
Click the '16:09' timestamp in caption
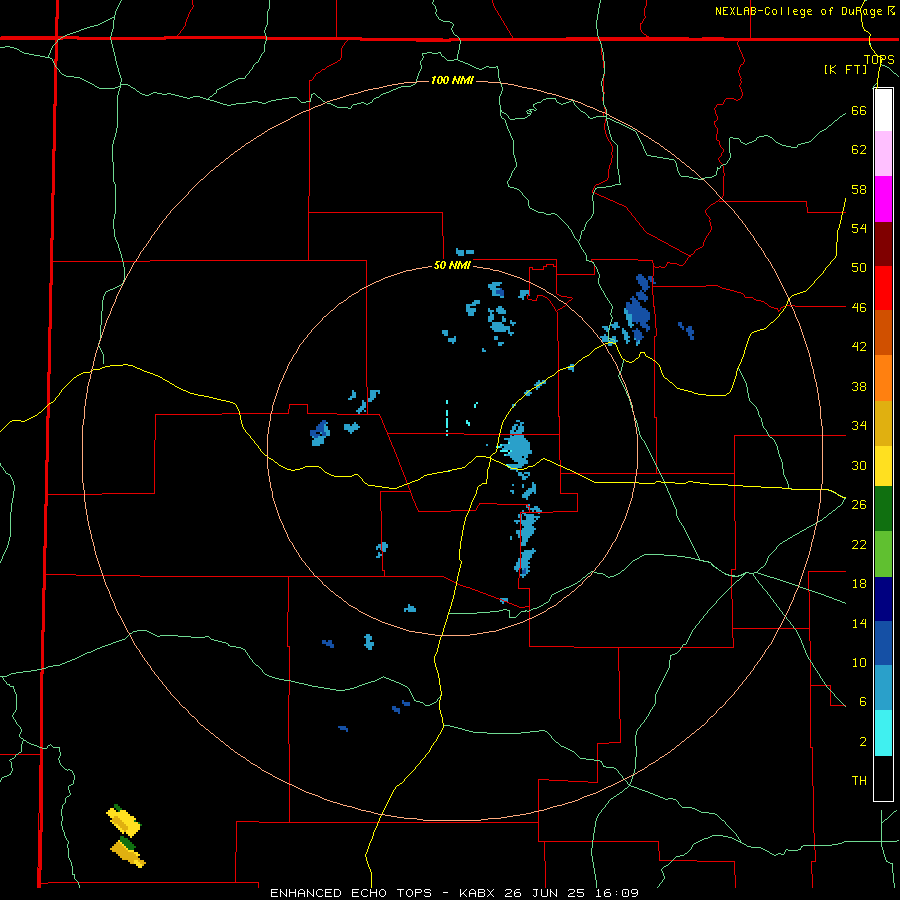tap(617, 893)
